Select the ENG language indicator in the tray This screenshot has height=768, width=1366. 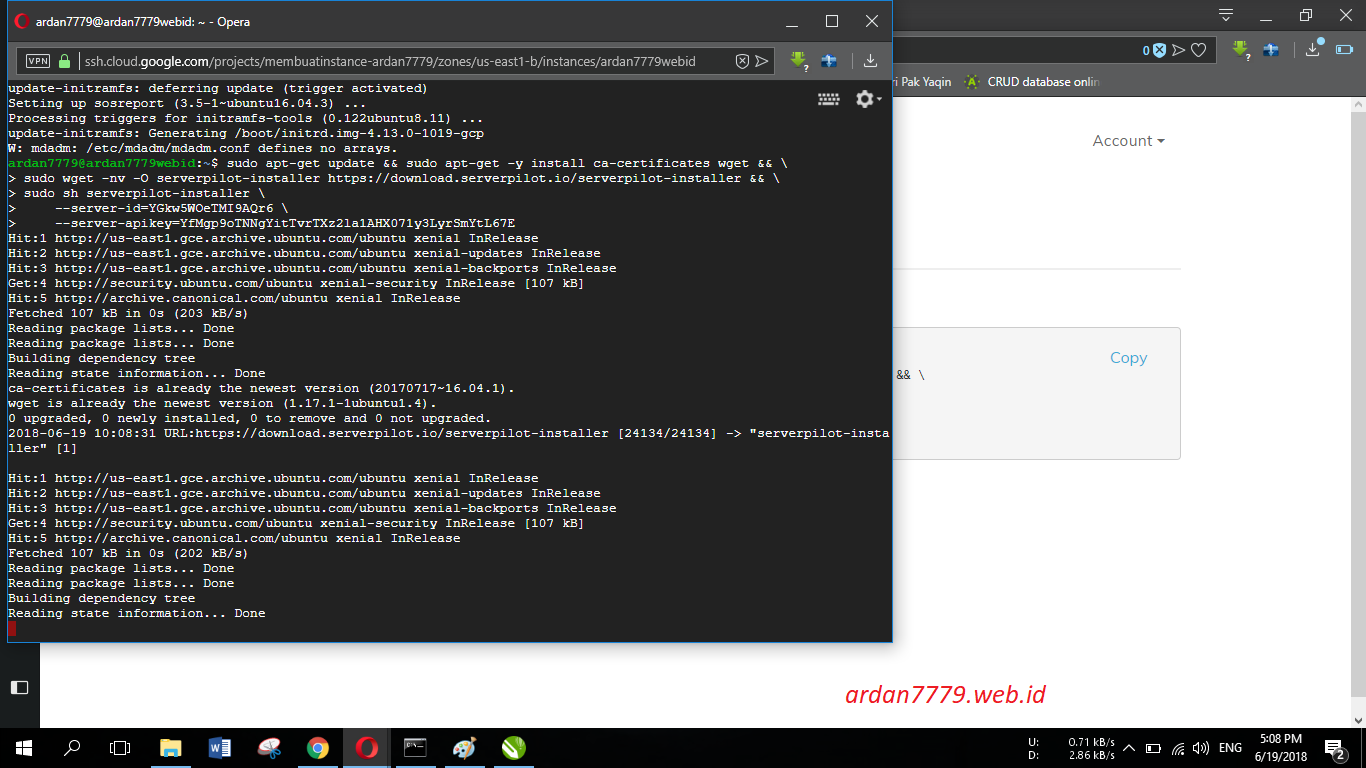pyautogui.click(x=1229, y=747)
